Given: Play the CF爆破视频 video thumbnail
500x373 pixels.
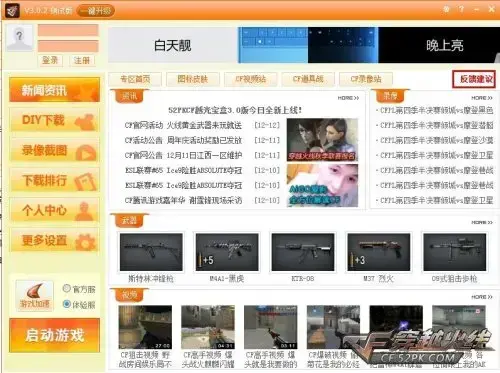Looking at the screenshot, I should (333, 327).
